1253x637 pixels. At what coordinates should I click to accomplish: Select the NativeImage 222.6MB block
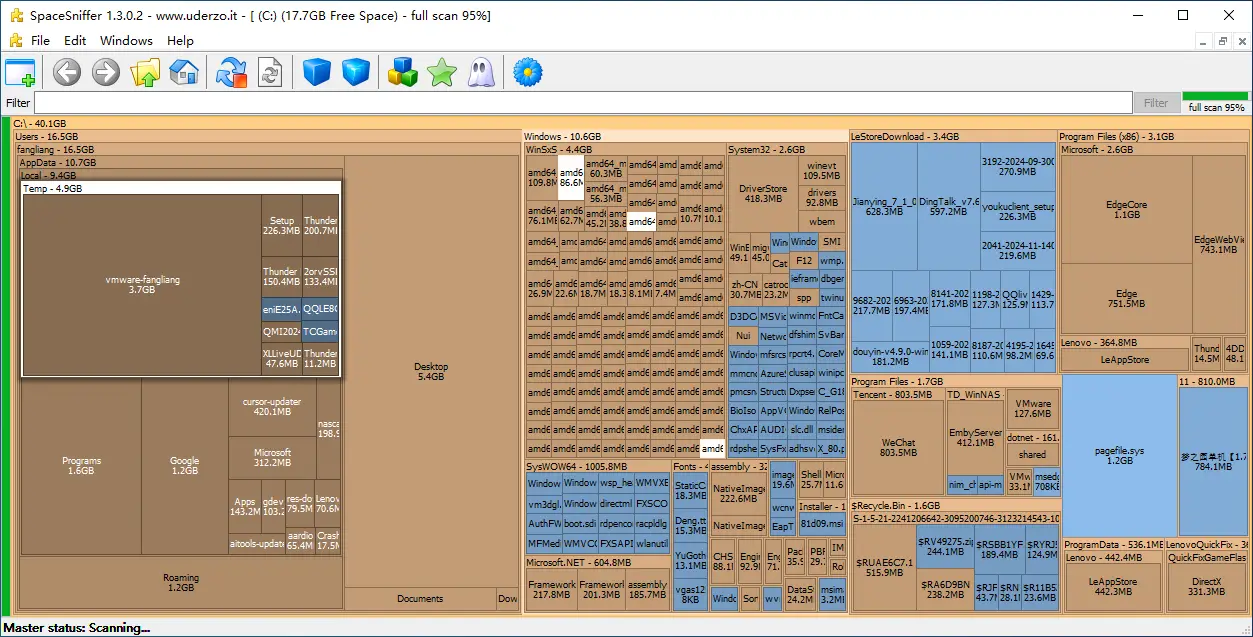coord(738,493)
